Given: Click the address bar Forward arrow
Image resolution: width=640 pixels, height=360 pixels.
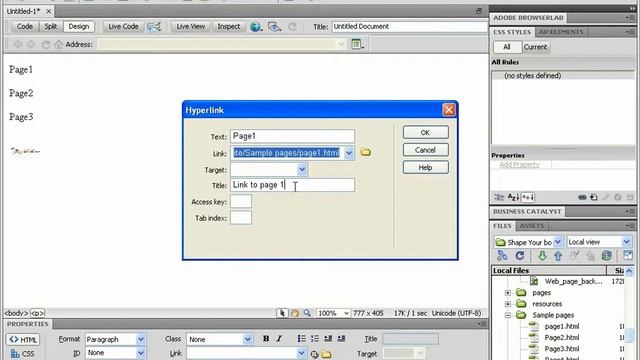Looking at the screenshot, I should point(31,44).
